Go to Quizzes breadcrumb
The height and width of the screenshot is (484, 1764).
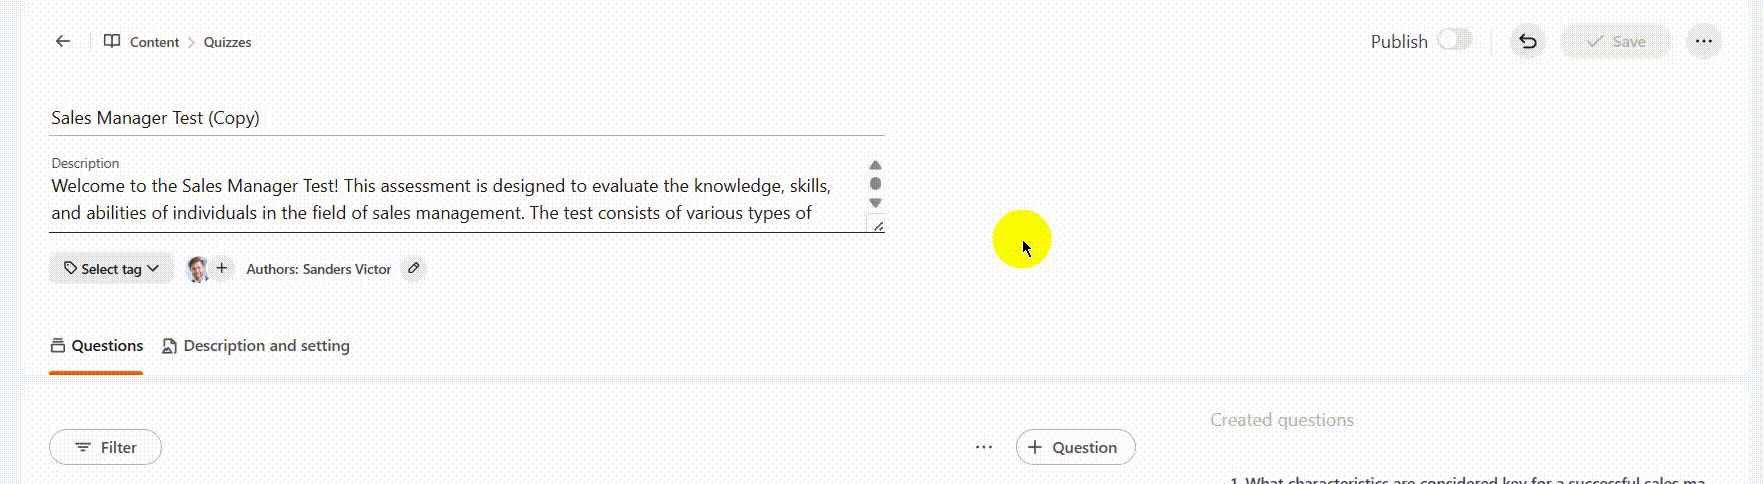coord(227,42)
